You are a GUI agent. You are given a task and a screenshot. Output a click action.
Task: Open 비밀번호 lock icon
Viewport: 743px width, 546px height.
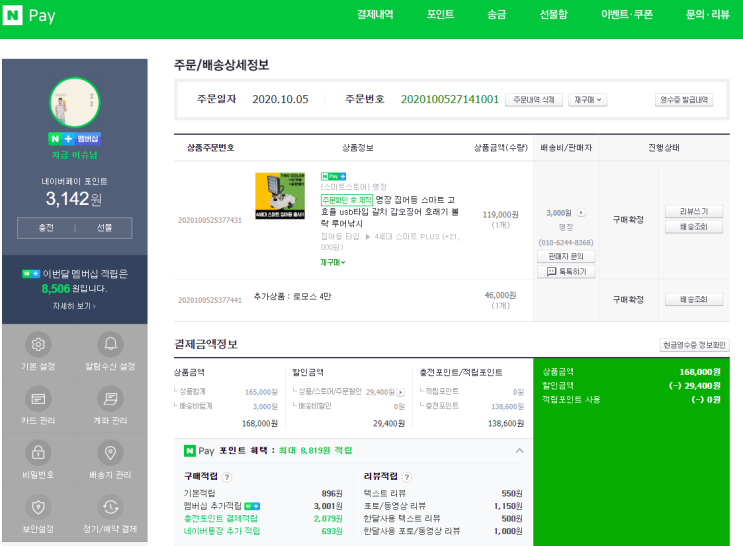38,453
